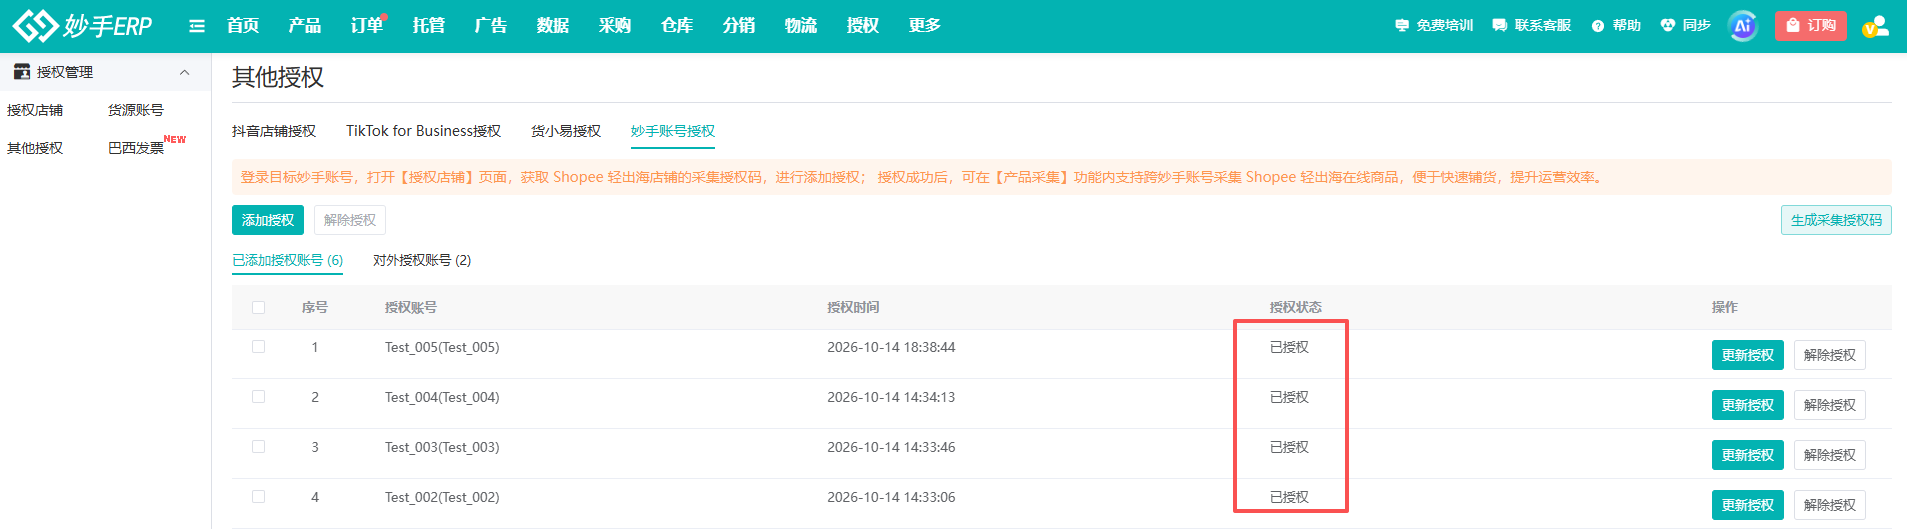Click the red 订购 button
This screenshot has height=529, width=1907.
coord(1811,26)
